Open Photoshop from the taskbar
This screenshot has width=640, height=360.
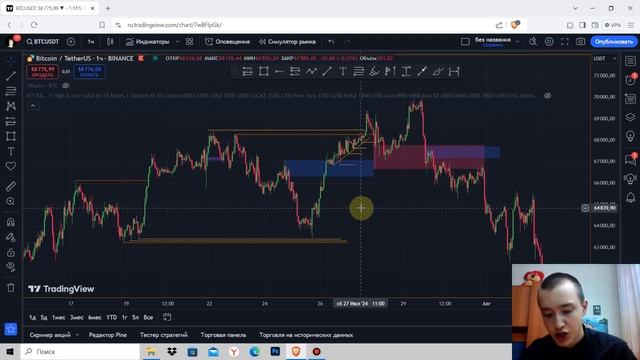275,351
